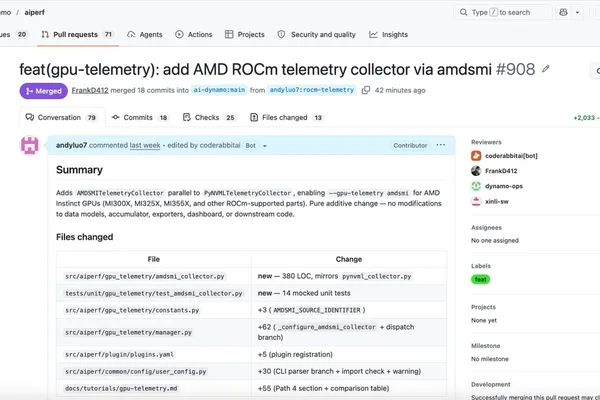600x400 pixels.
Task: Open the Copilot icon in header
Action: click(563, 12)
